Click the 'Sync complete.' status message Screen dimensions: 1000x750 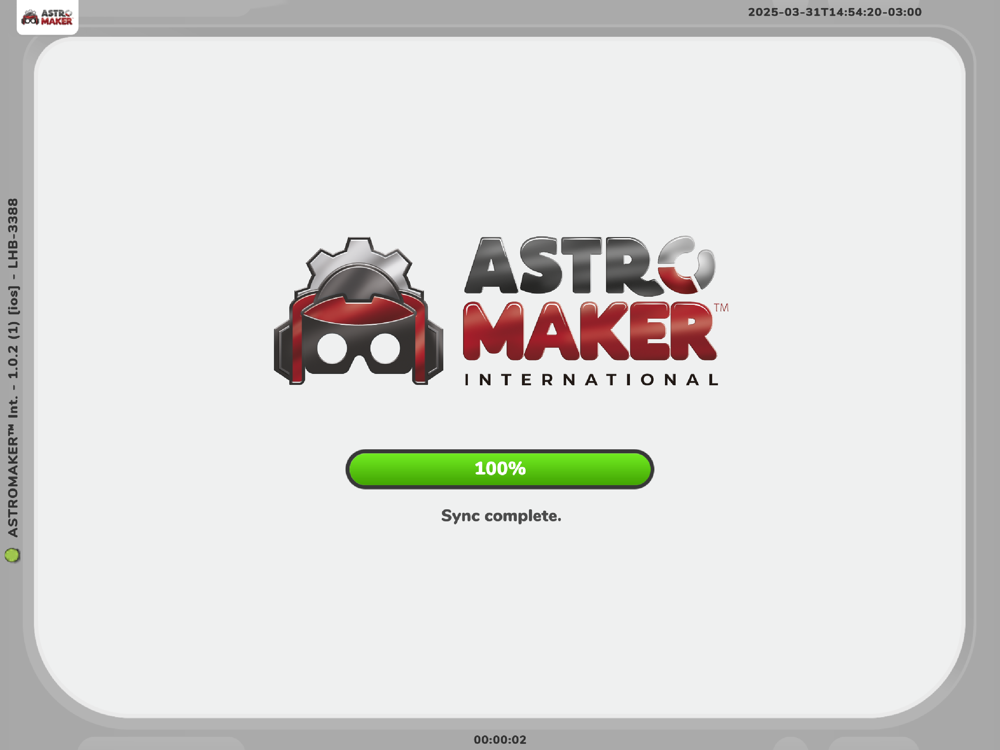501,515
